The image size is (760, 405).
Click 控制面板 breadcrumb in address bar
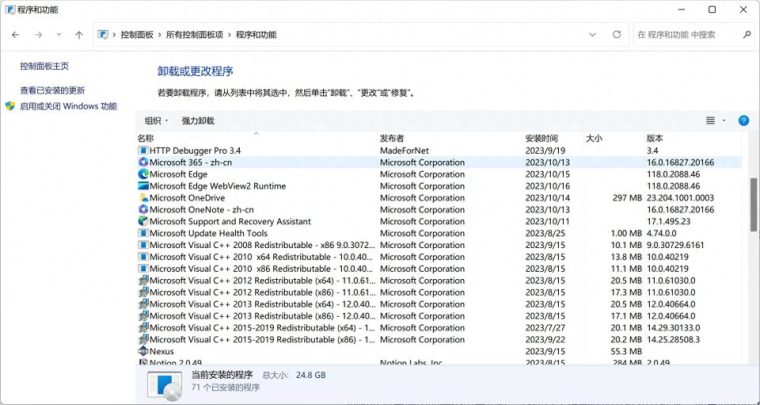pyautogui.click(x=137, y=35)
